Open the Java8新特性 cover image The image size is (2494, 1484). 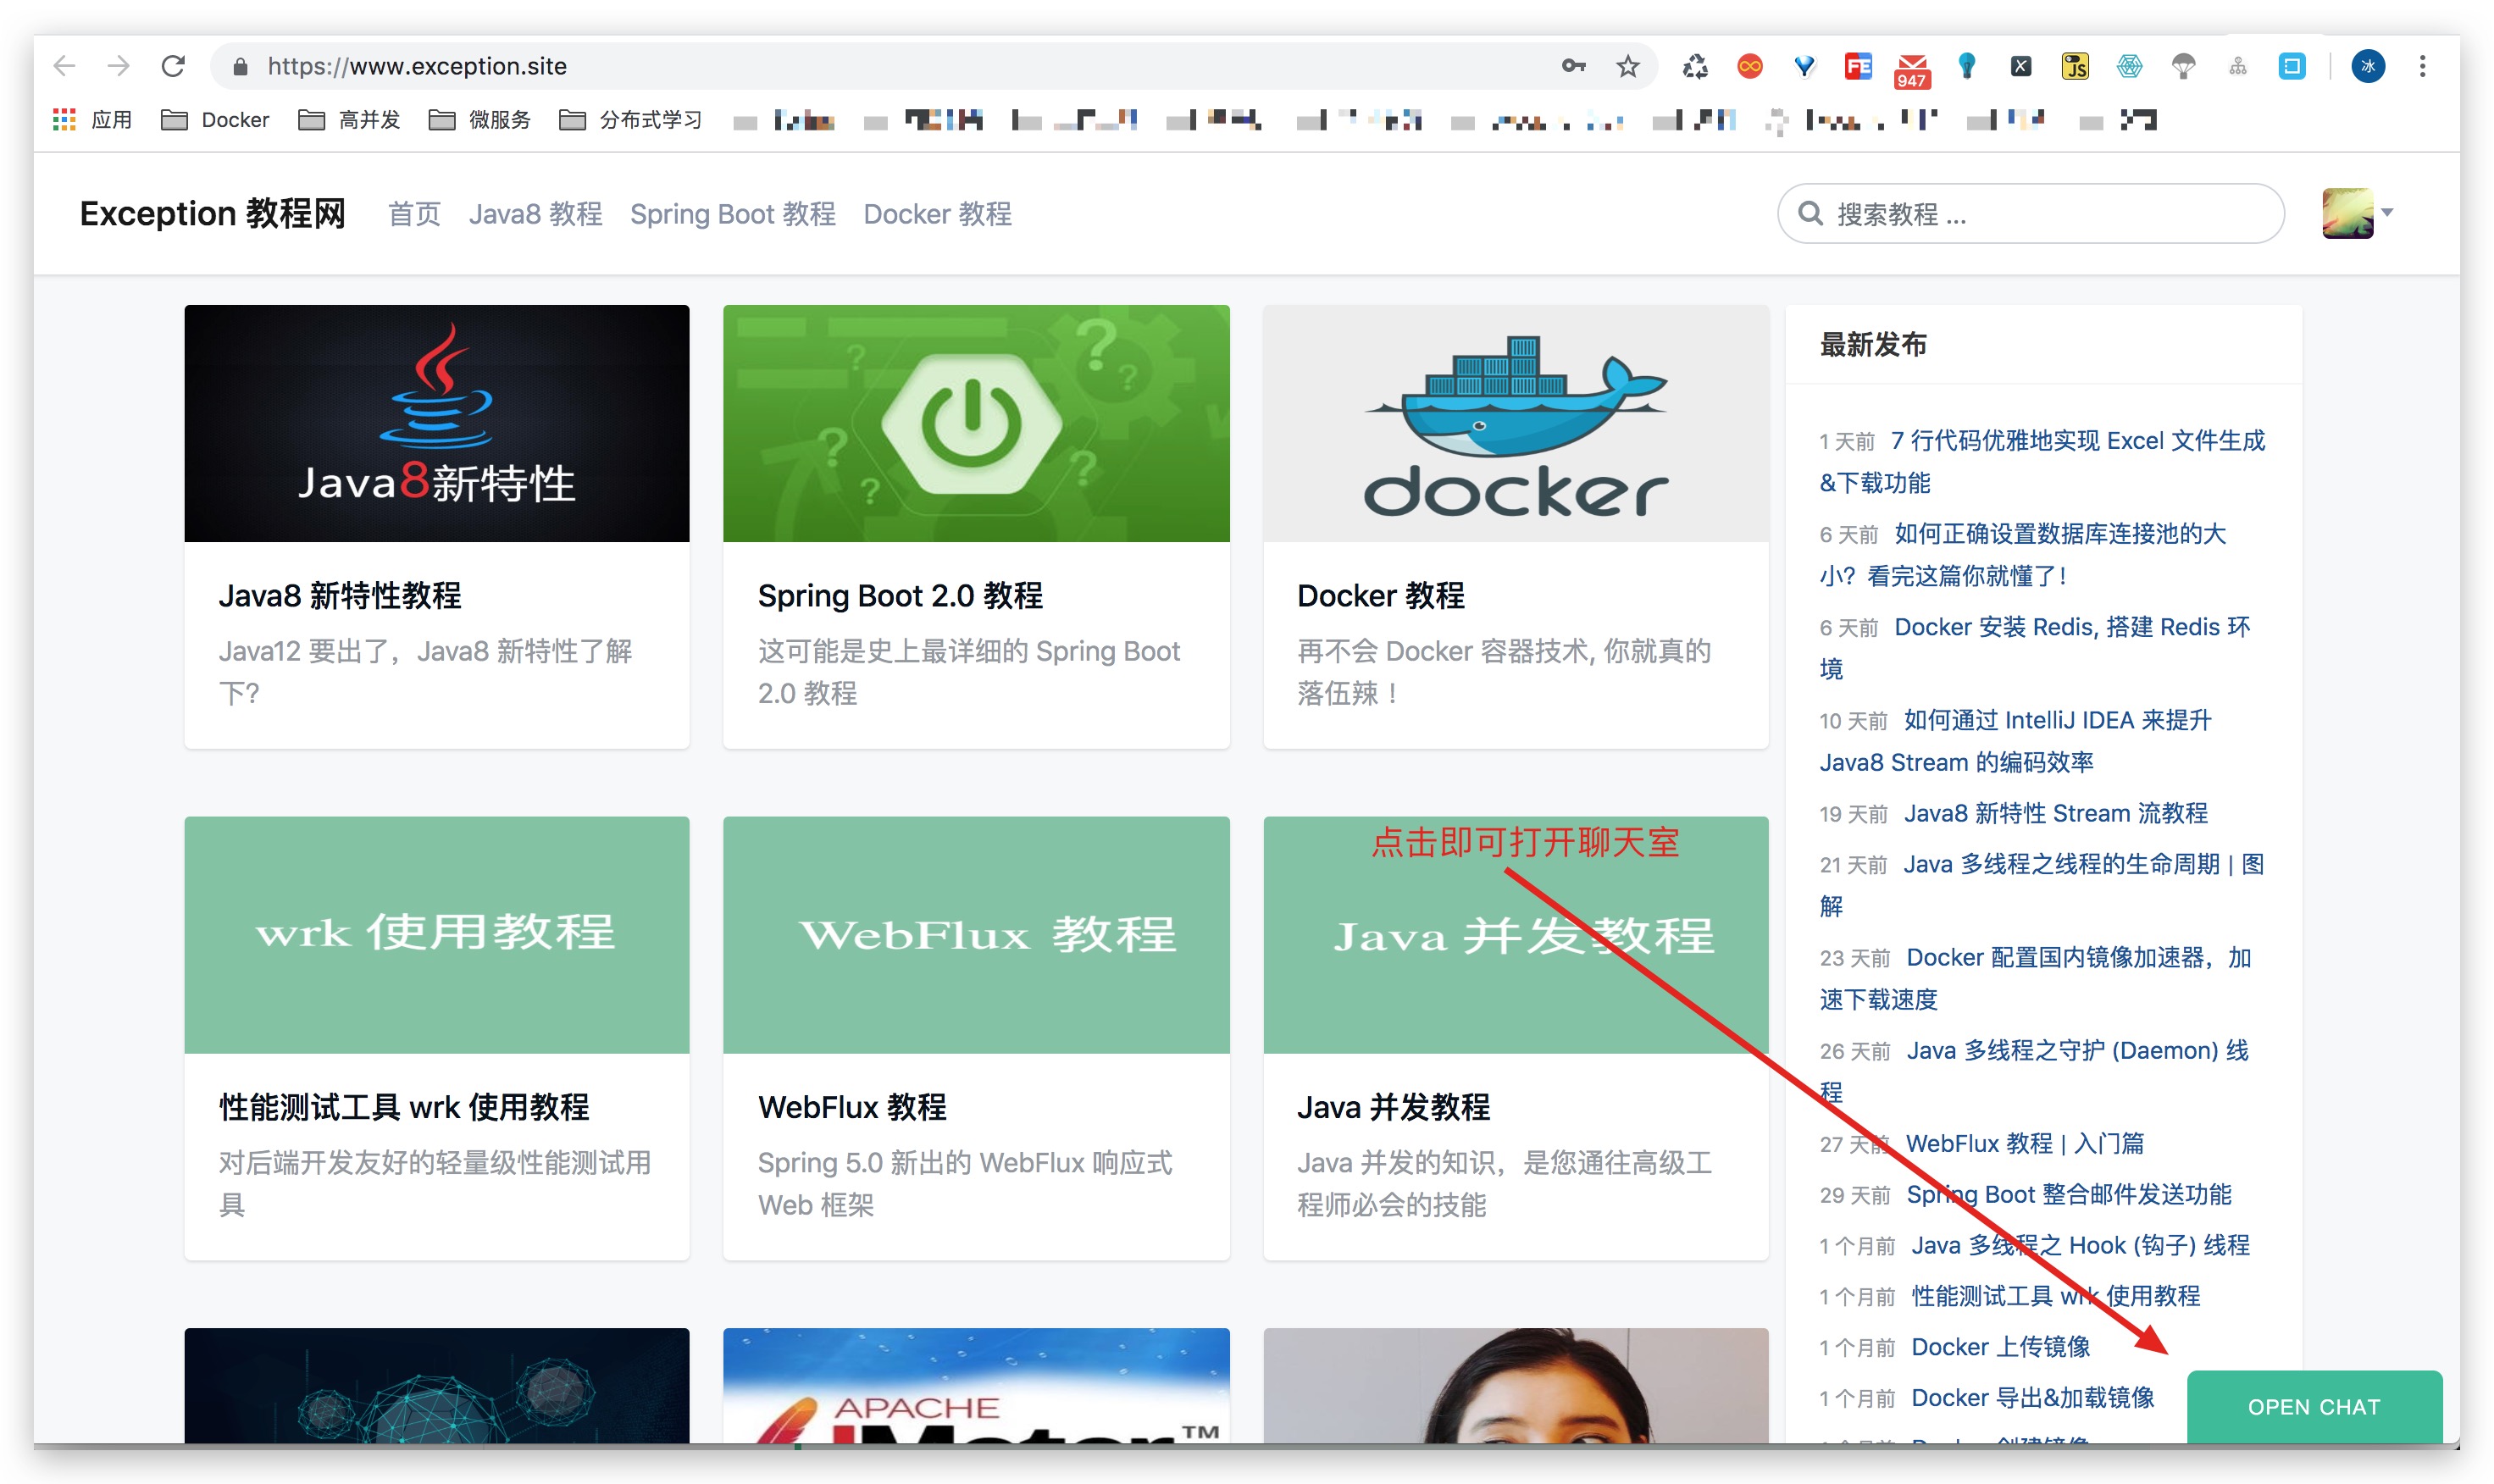pyautogui.click(x=437, y=423)
